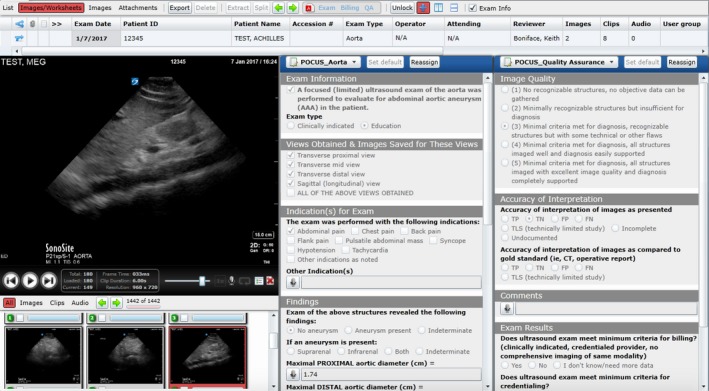This screenshot has height=391, width=709.
Task: Click the clip playback speed slider handle
Action: pyautogui.click(x=202, y=281)
